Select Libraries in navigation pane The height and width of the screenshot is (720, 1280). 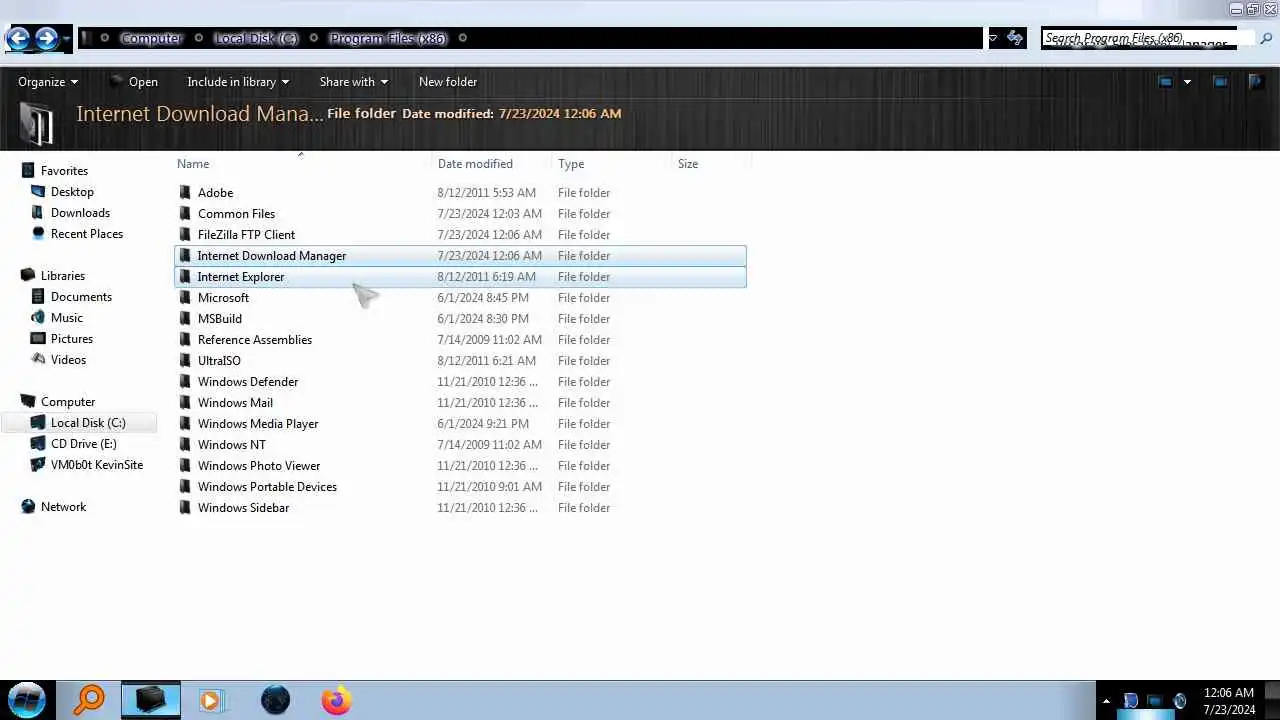[63, 276]
